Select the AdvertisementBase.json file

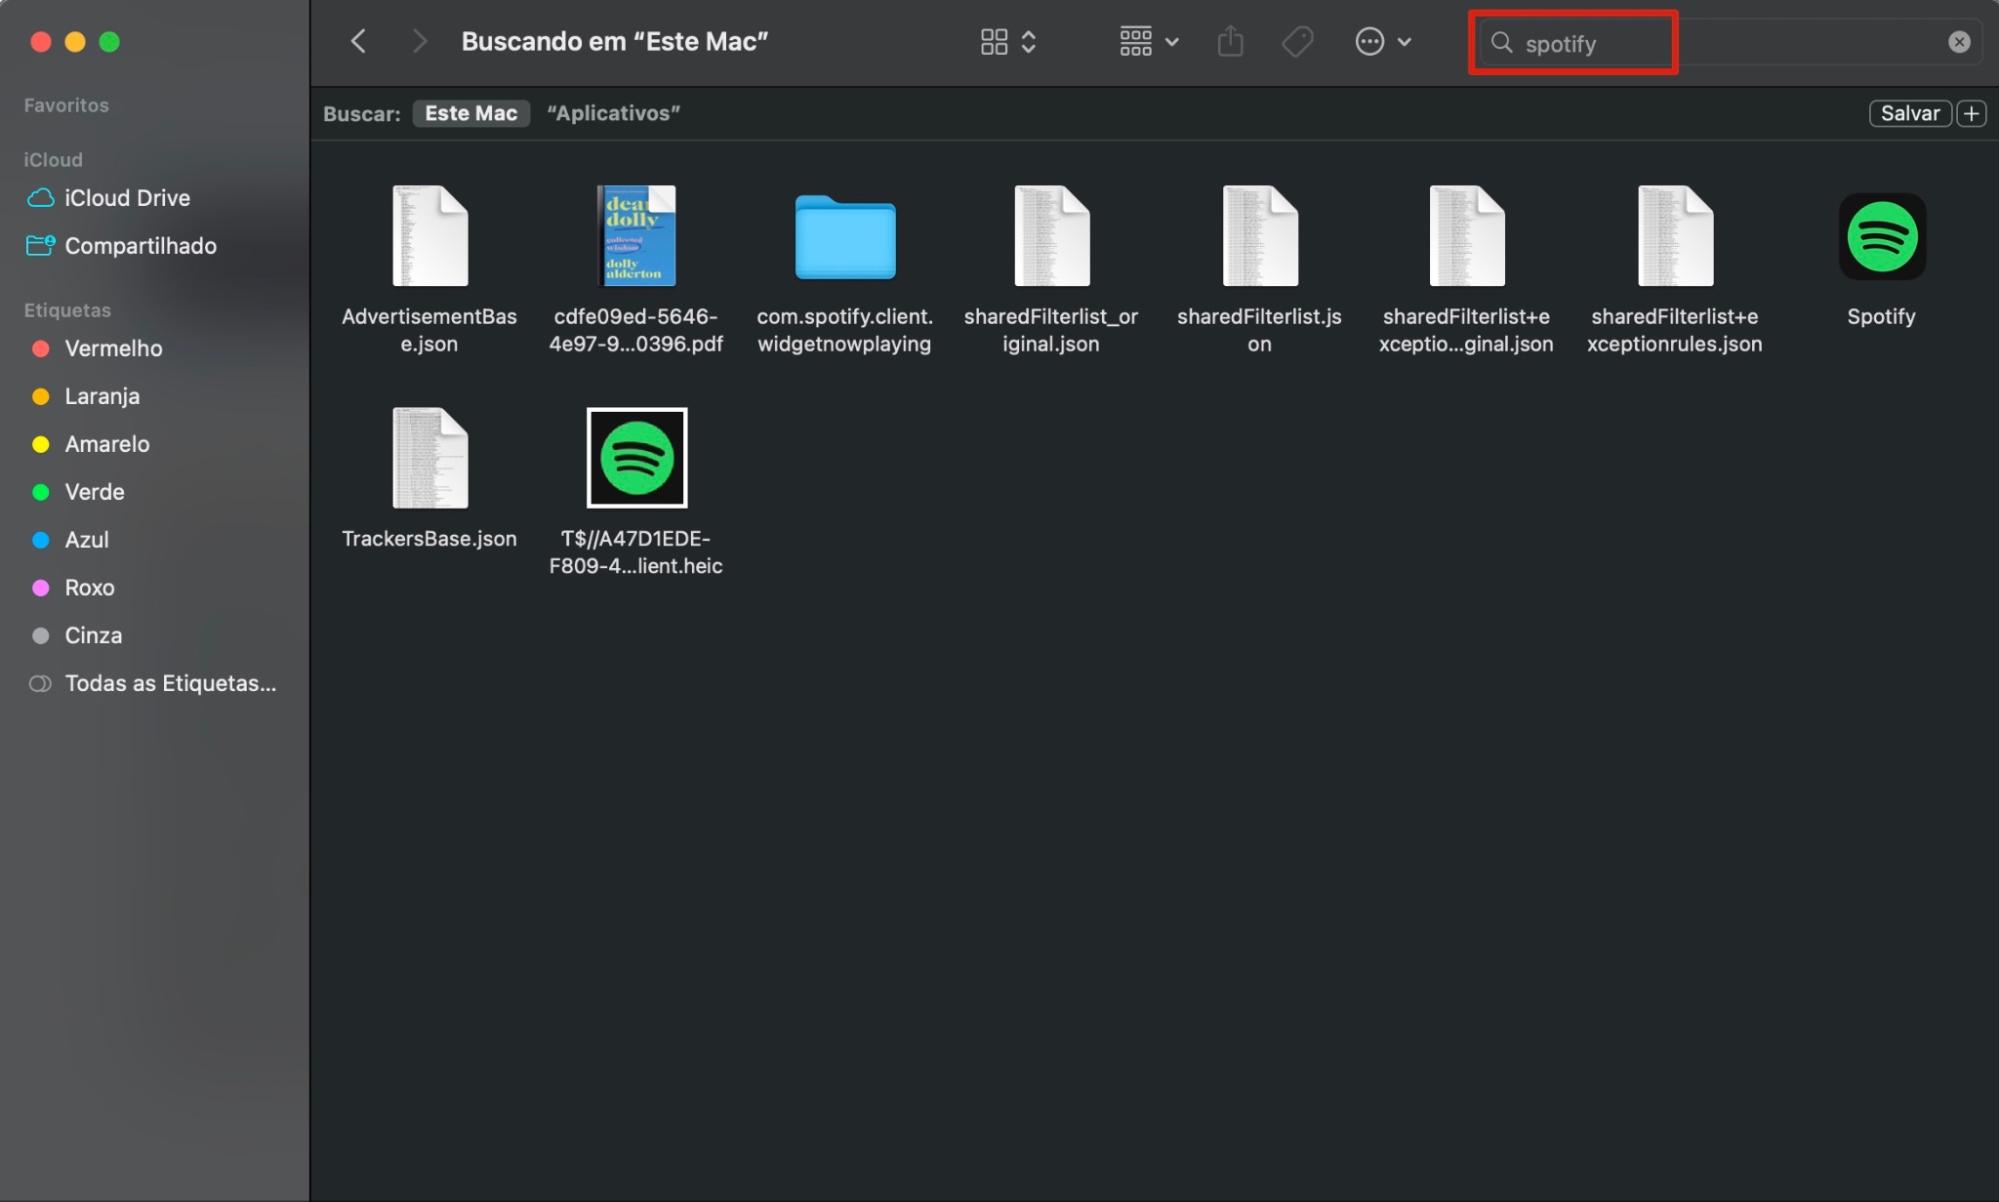click(429, 237)
